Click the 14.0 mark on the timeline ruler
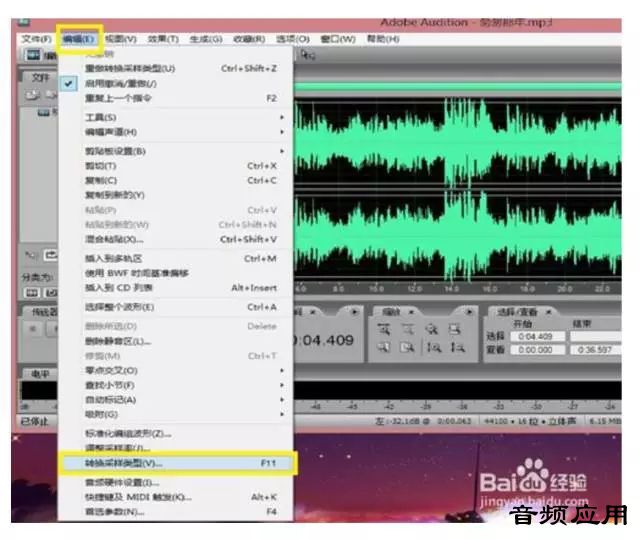 [x=451, y=289]
